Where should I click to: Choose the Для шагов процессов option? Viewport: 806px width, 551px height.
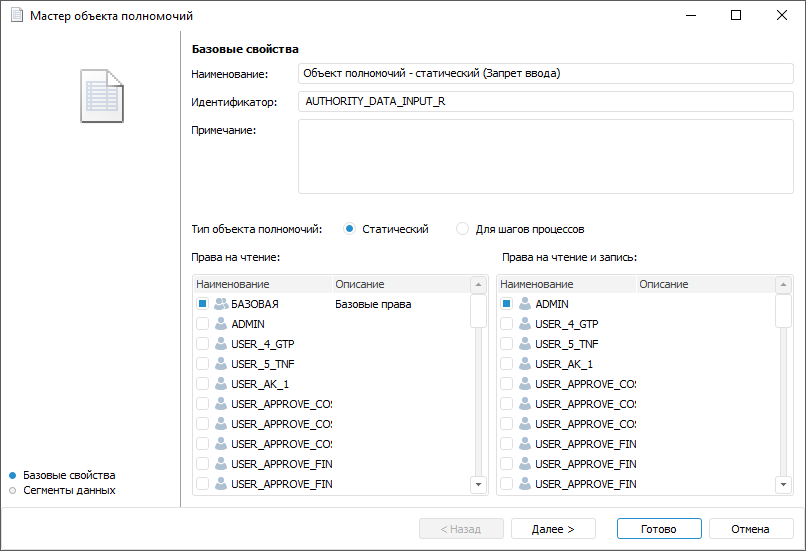click(462, 229)
